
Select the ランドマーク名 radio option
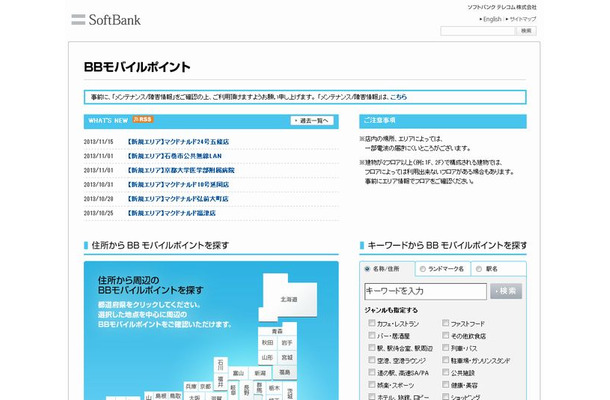[422, 269]
